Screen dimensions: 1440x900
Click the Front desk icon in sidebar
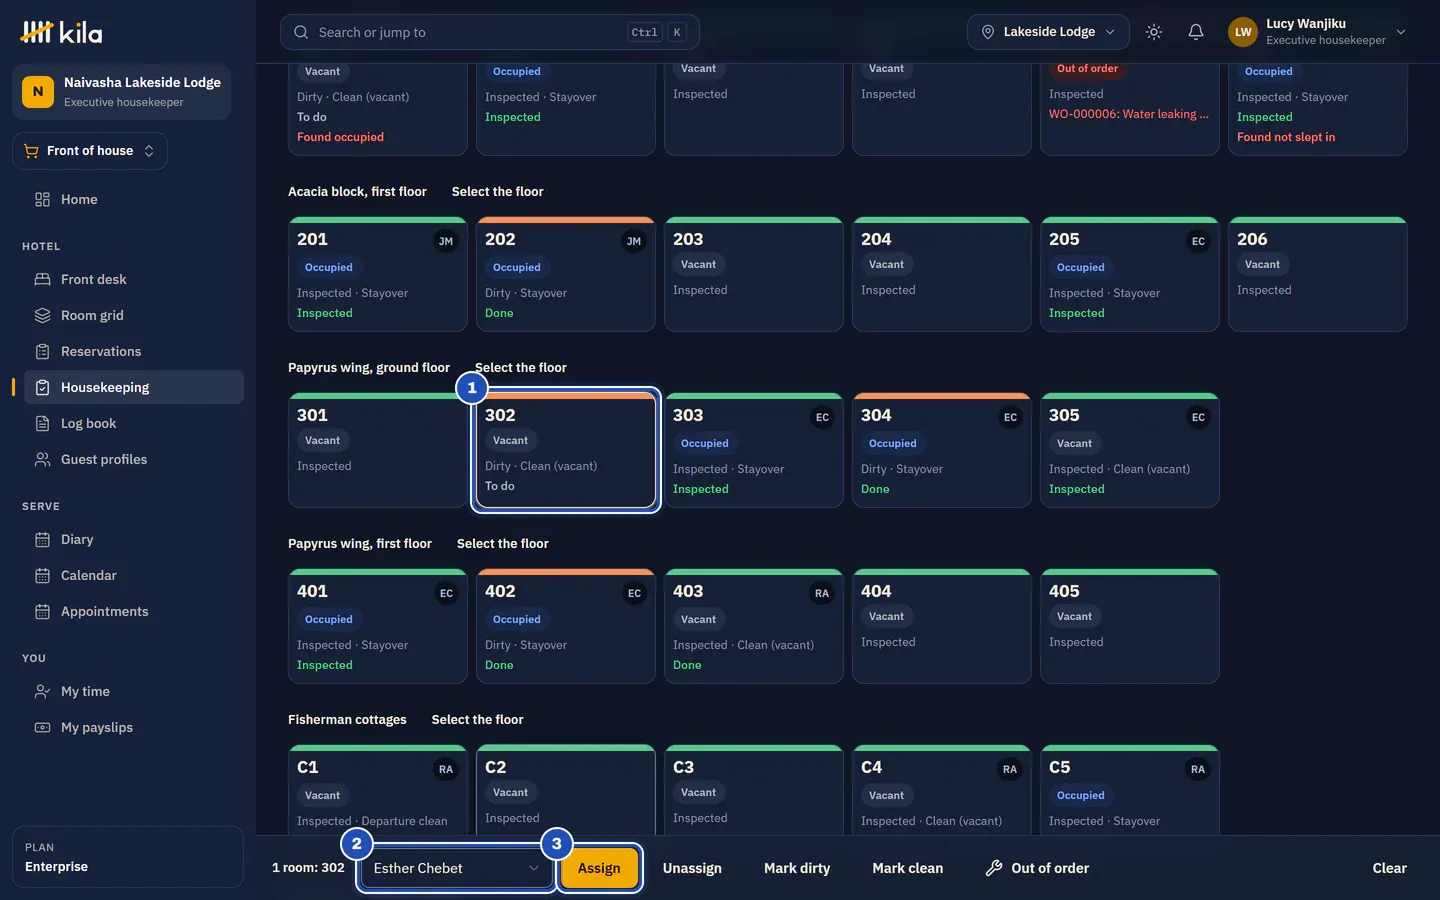[42, 279]
